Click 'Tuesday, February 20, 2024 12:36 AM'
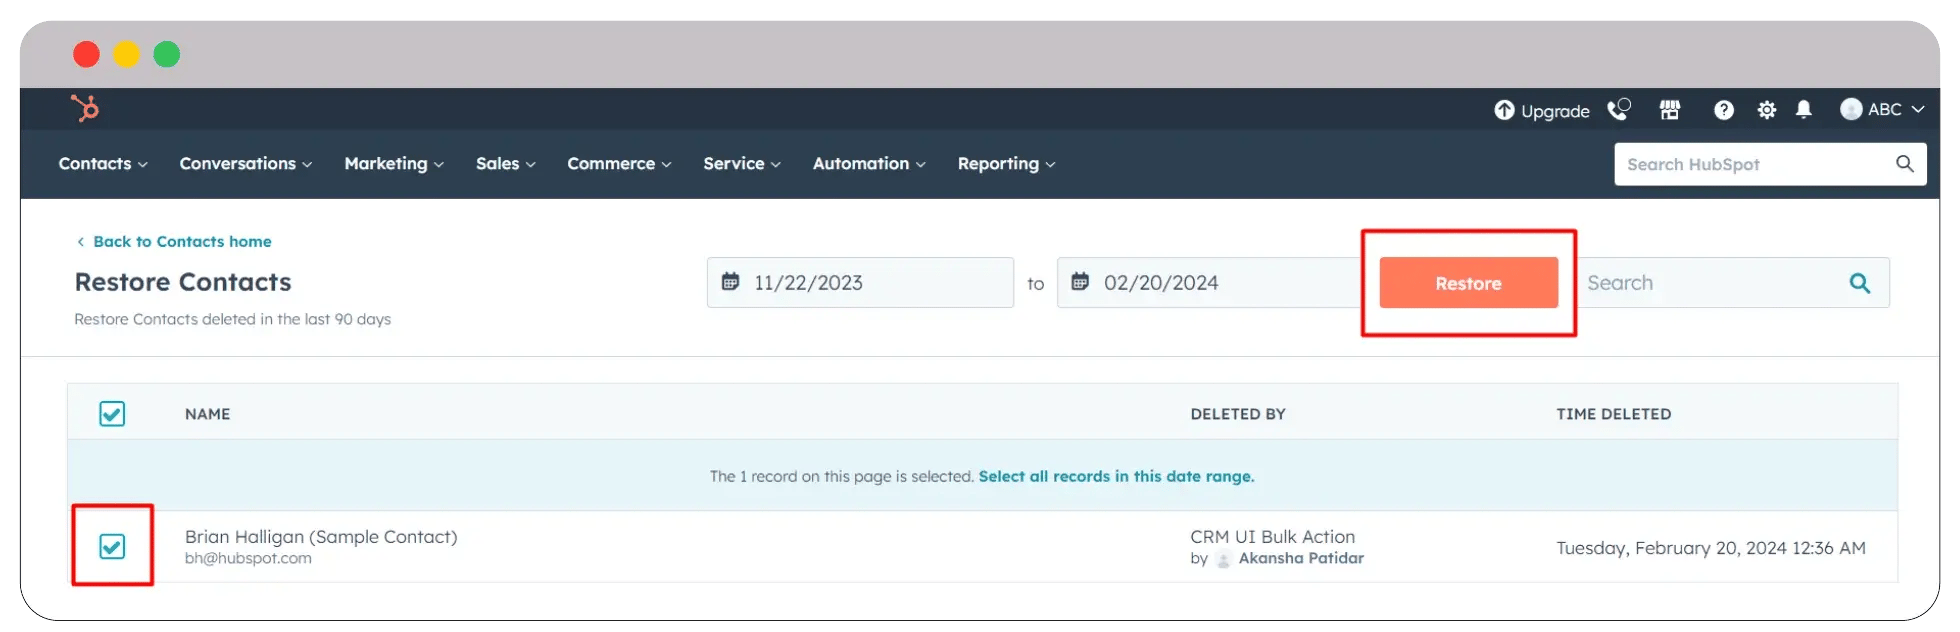 click(1711, 548)
